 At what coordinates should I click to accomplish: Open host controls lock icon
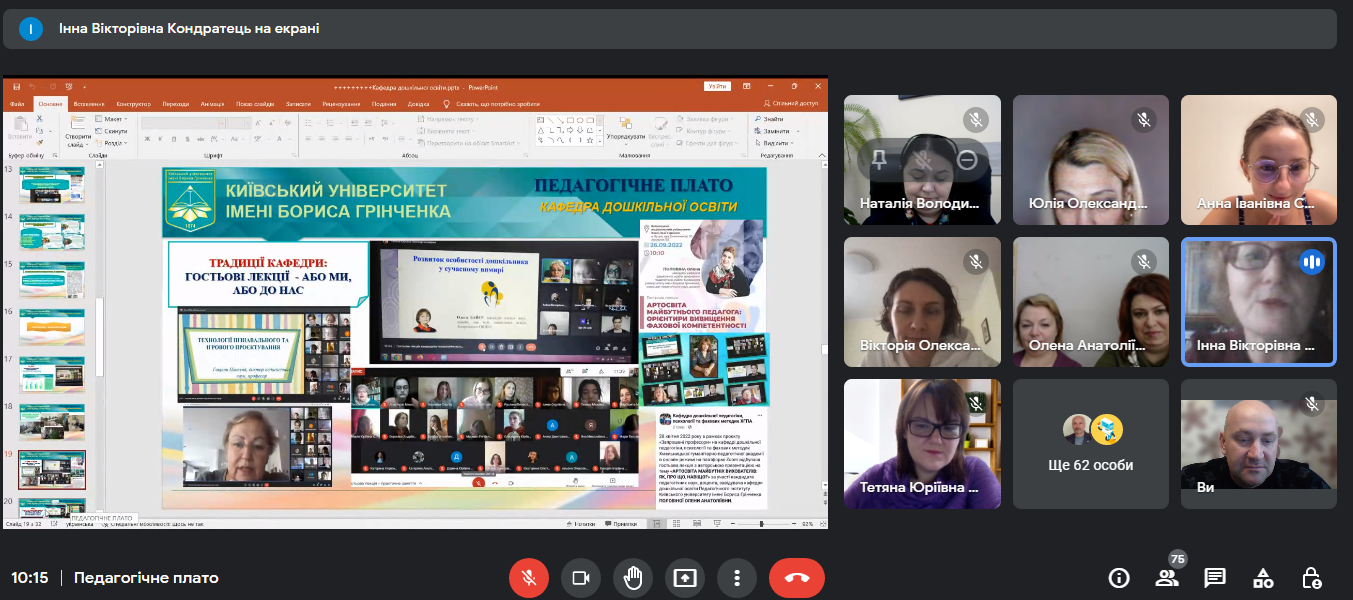click(x=1311, y=578)
